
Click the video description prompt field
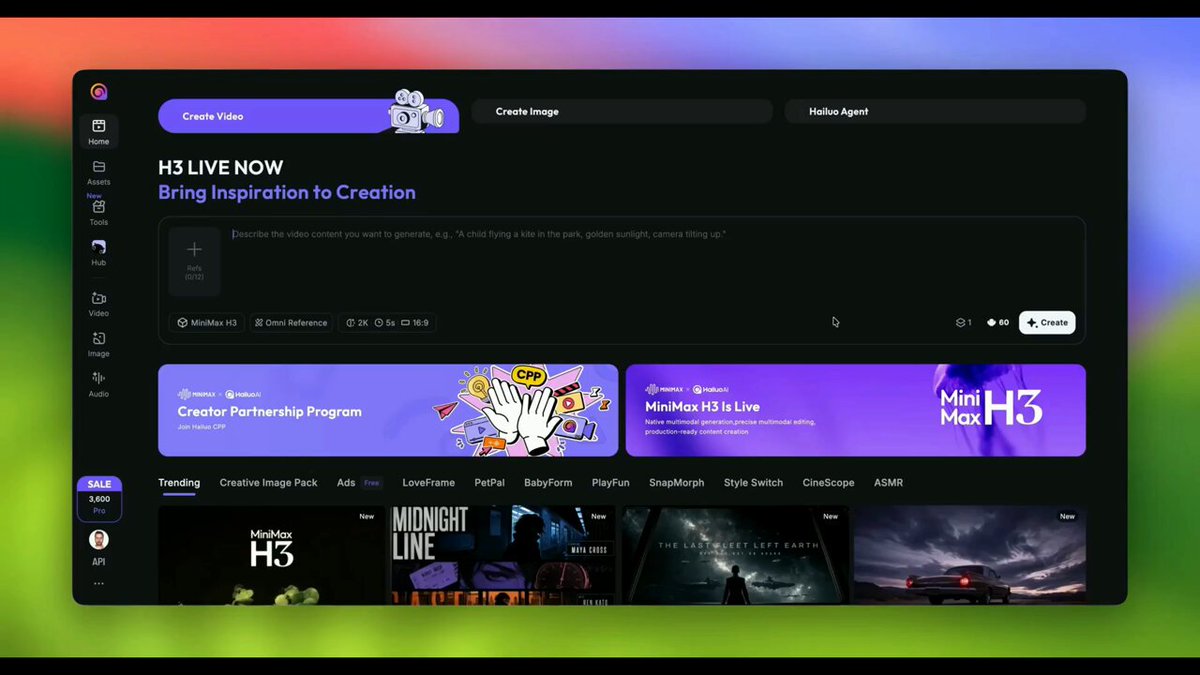pyautogui.click(x=652, y=262)
